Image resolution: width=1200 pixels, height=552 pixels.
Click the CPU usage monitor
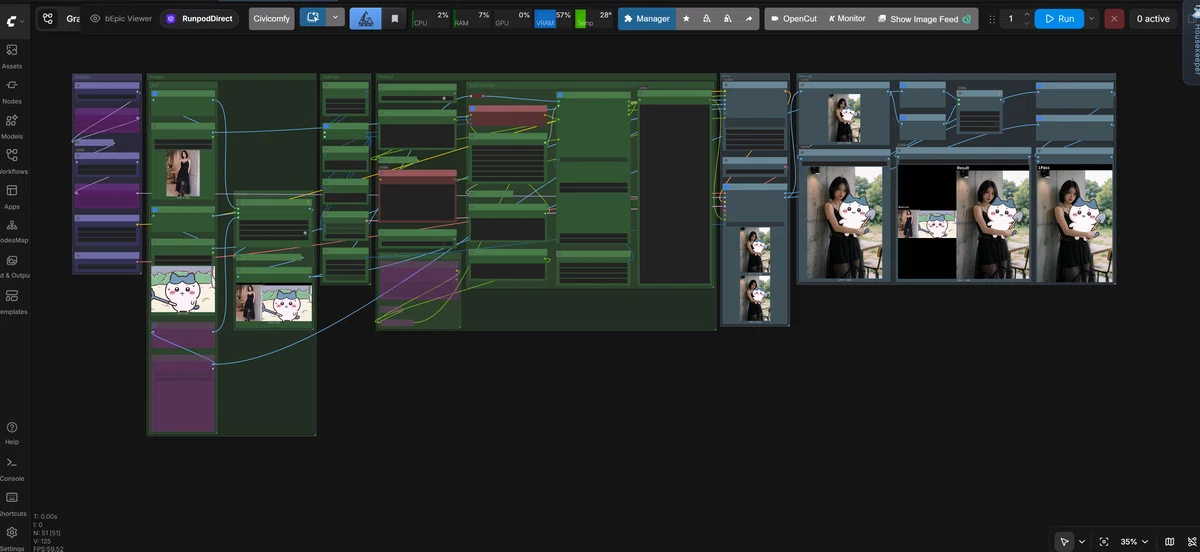click(x=431, y=18)
